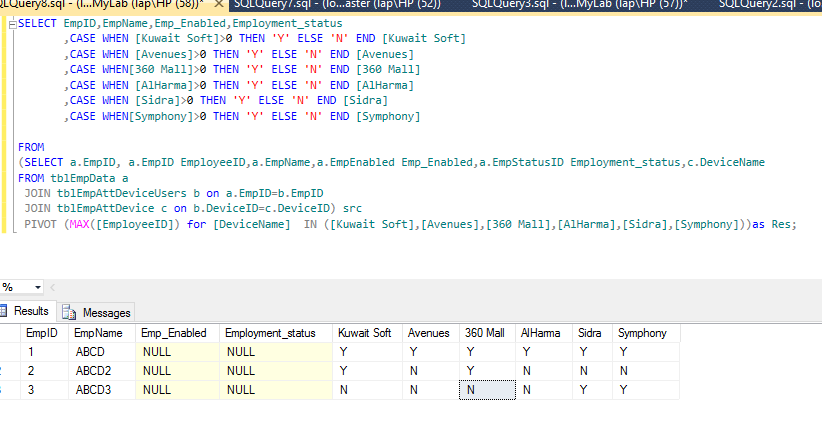Select the AlHarma column header

click(x=544, y=333)
